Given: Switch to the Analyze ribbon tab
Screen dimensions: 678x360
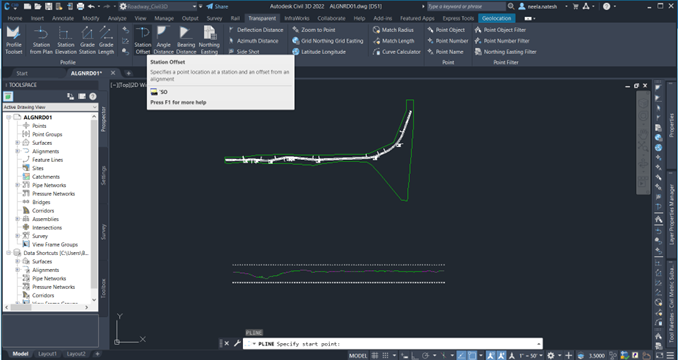Looking at the screenshot, I should (117, 19).
